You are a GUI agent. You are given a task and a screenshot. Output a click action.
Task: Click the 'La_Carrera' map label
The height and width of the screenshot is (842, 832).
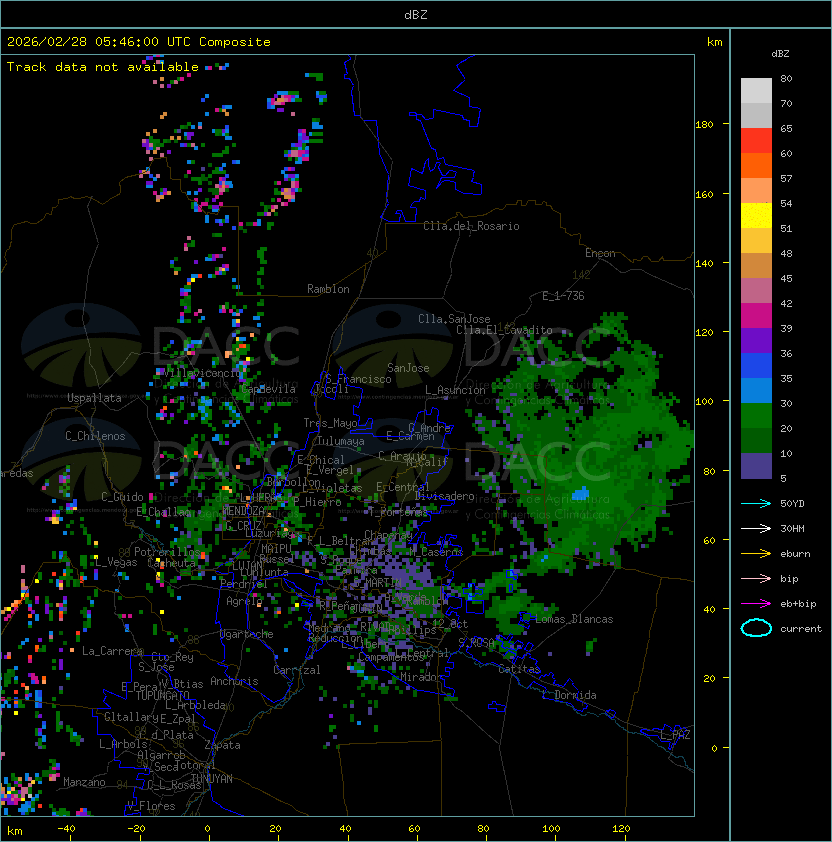112,651
